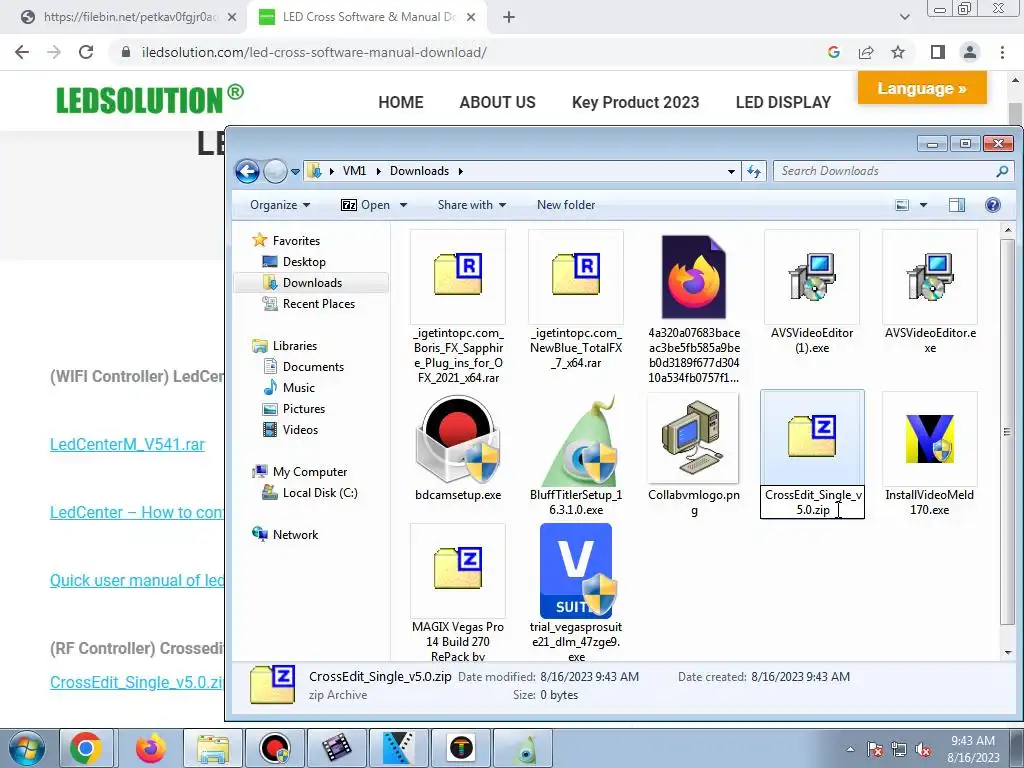Select My Computer in navigation pane
The height and width of the screenshot is (768, 1024).
[x=310, y=472]
